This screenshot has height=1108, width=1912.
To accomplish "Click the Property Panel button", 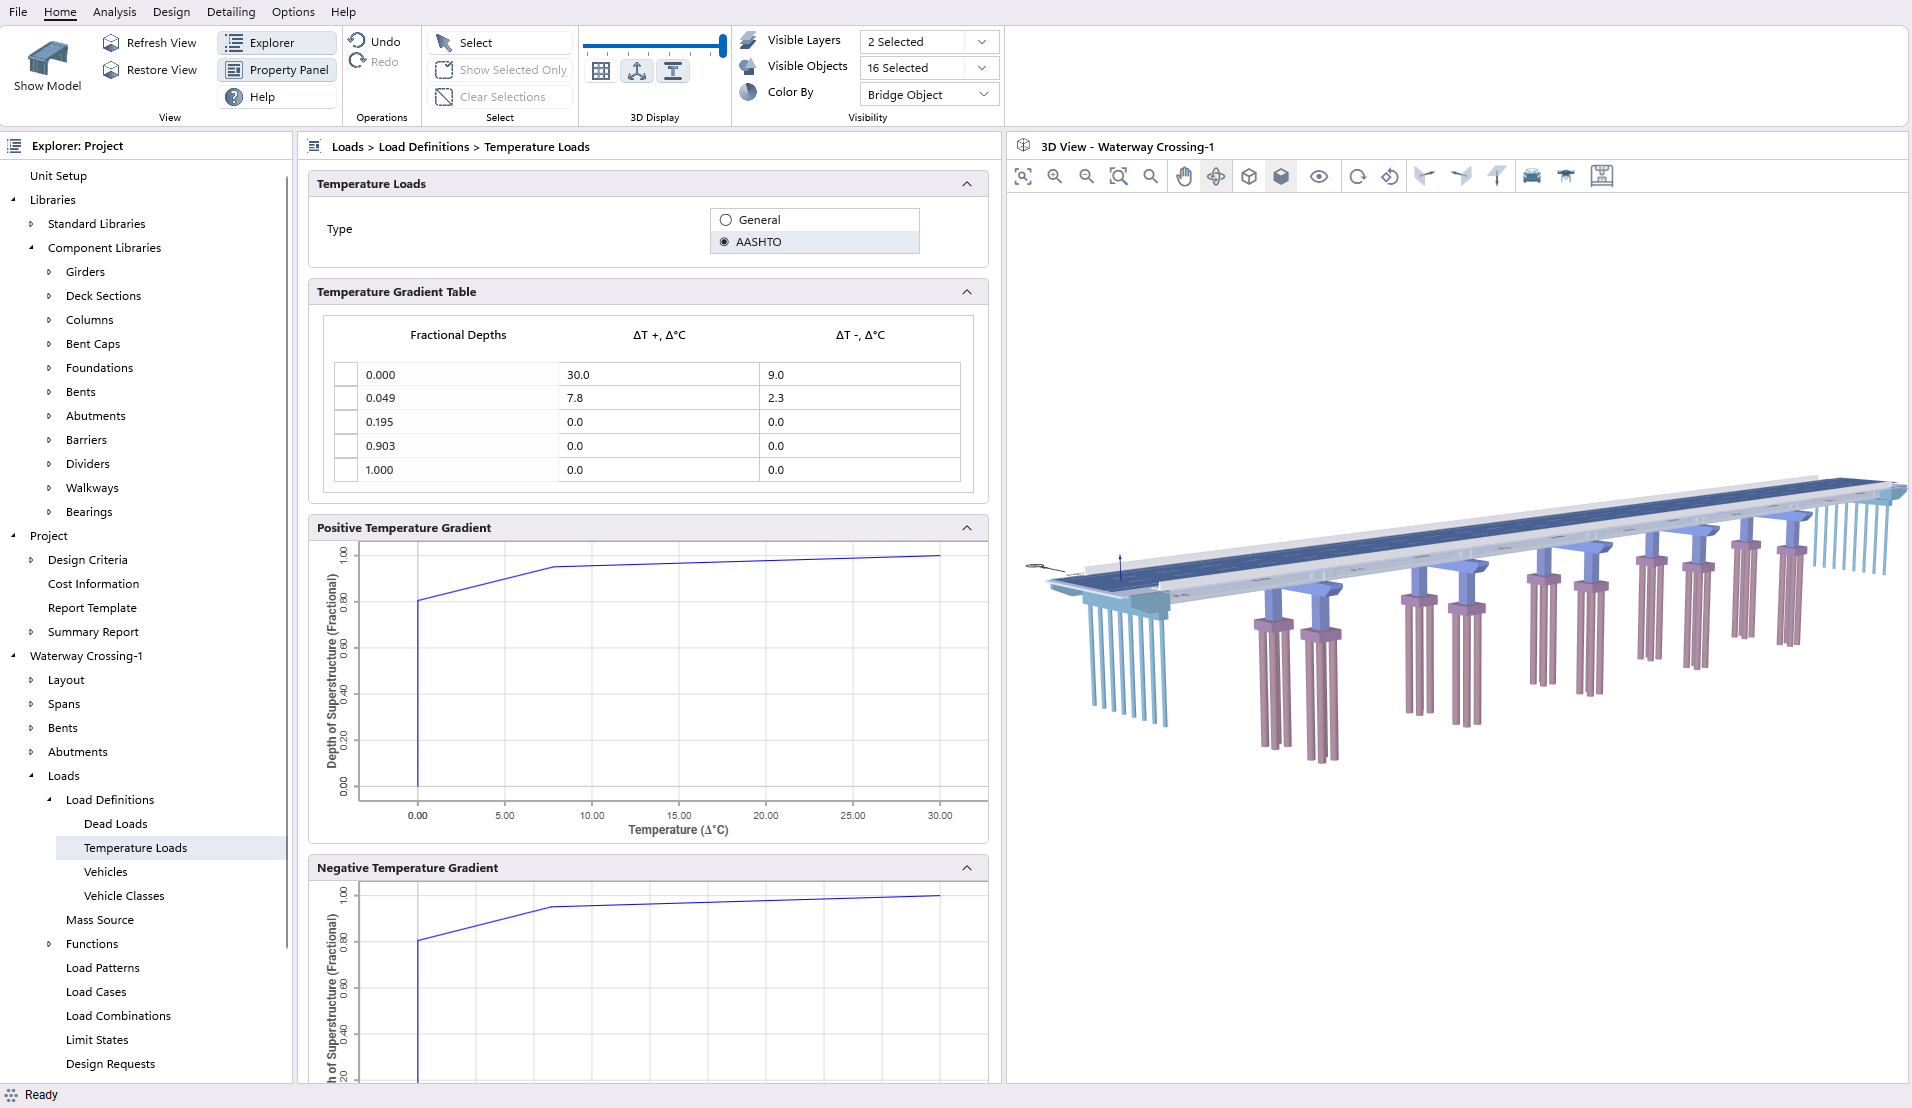I will tap(277, 70).
